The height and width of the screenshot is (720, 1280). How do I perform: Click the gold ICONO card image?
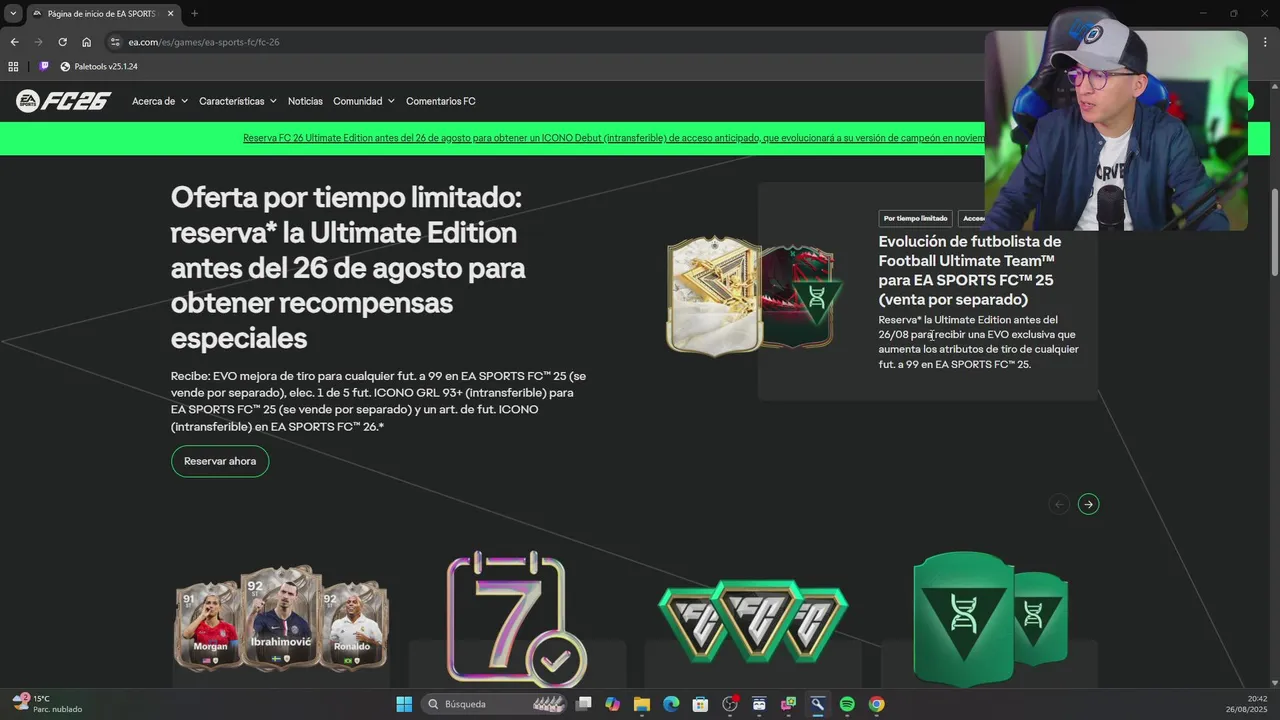coord(715,296)
